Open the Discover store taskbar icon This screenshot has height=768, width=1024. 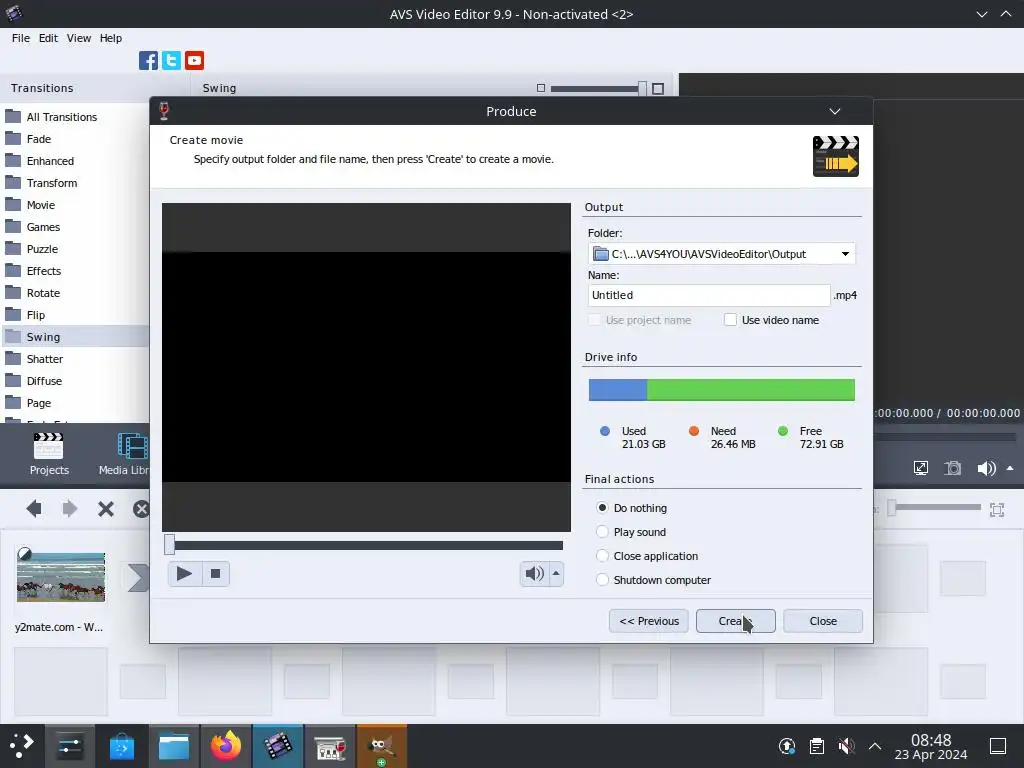point(121,746)
